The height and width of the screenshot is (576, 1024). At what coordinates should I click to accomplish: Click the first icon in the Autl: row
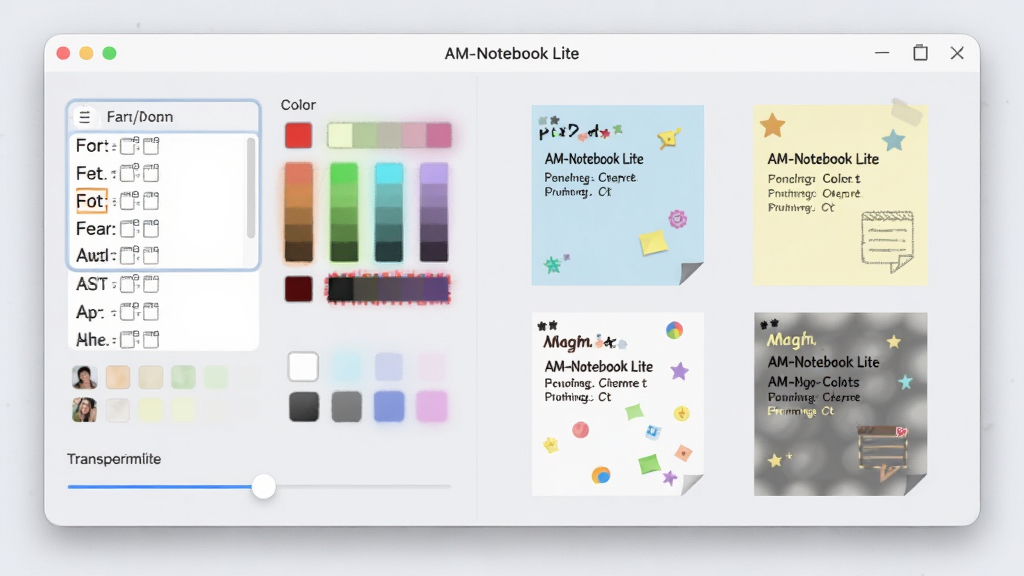tap(129, 255)
